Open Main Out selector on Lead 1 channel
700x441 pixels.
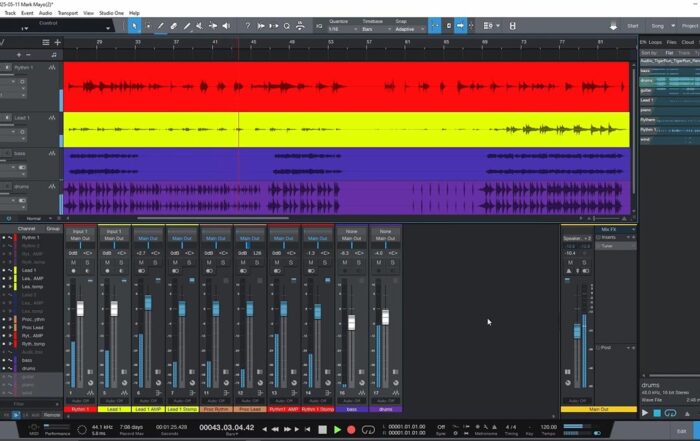(x=114, y=238)
